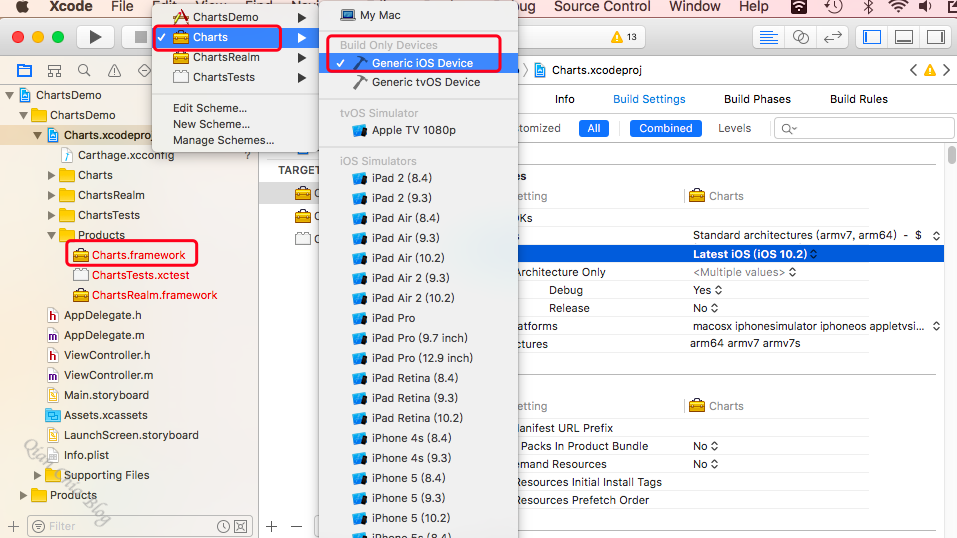Open the Xcode Window menu
This screenshot has width=957, height=538.
[695, 7]
